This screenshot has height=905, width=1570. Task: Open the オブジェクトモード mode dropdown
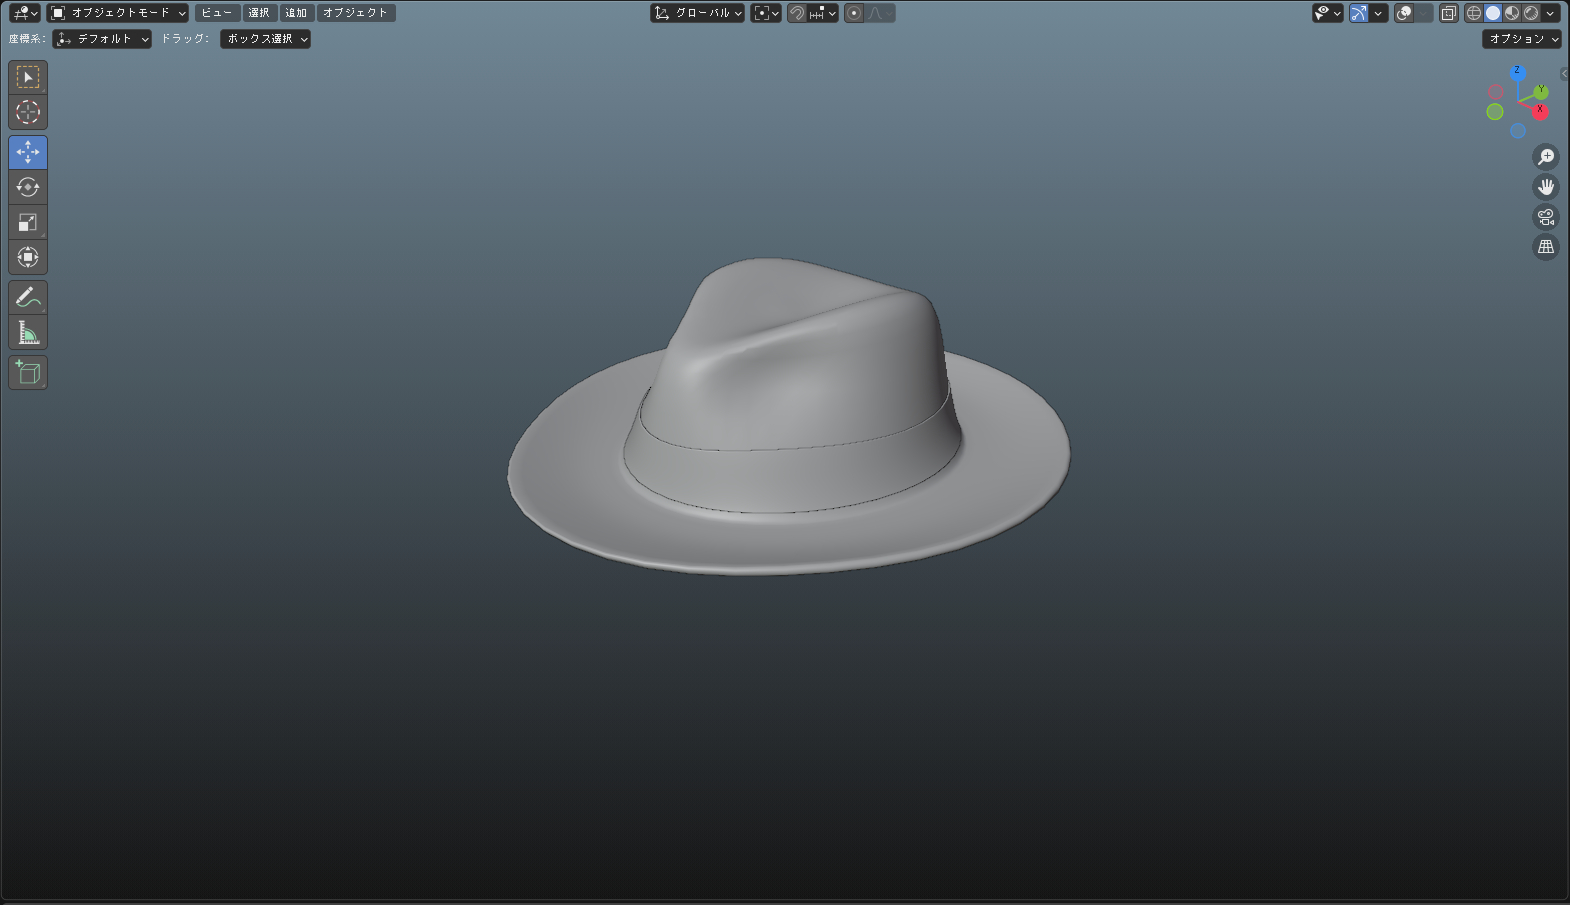pos(118,13)
